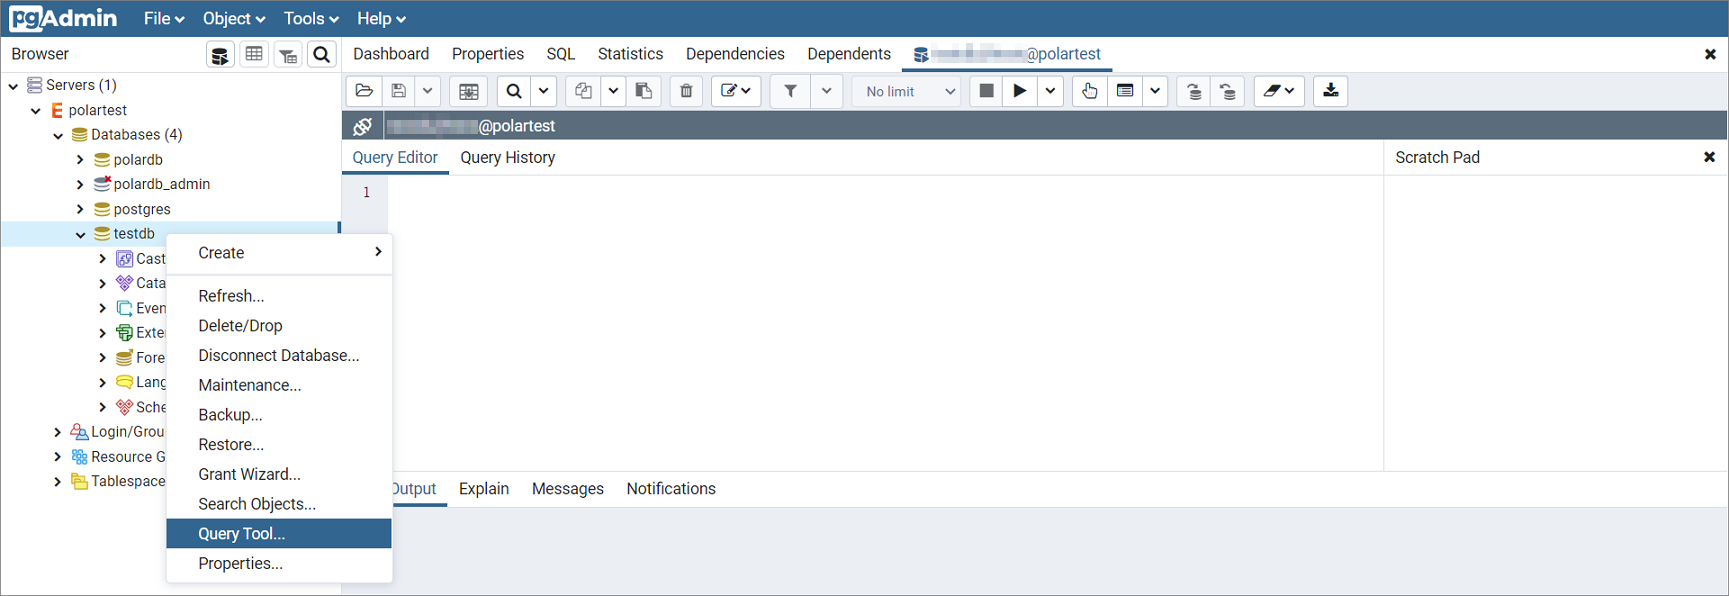Click the connection status icon beside @polartest

[362, 126]
